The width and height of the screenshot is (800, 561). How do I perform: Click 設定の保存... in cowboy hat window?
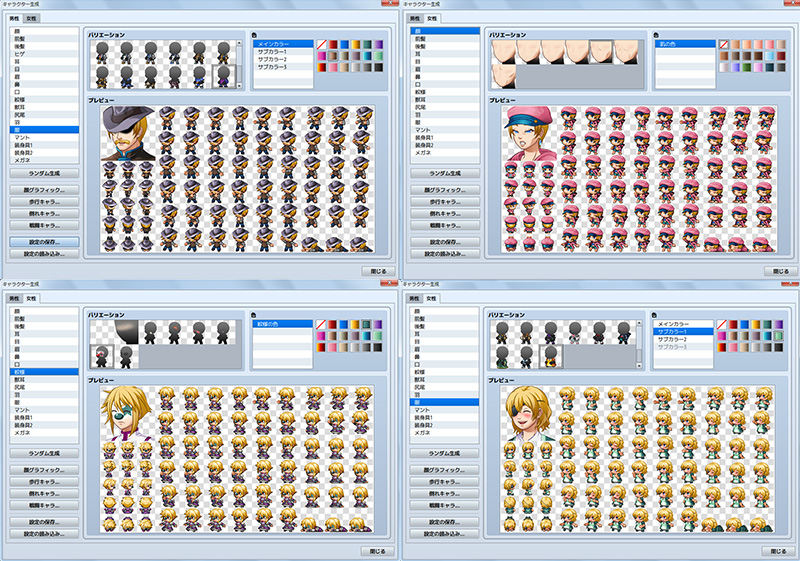click(44, 242)
